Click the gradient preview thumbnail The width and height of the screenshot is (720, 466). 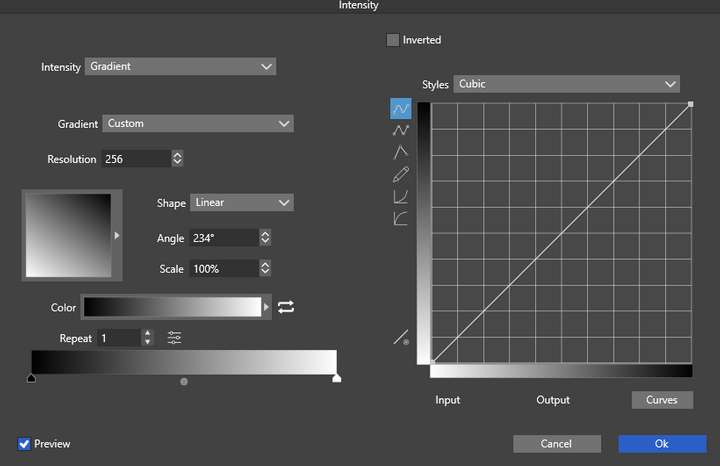[68, 235]
